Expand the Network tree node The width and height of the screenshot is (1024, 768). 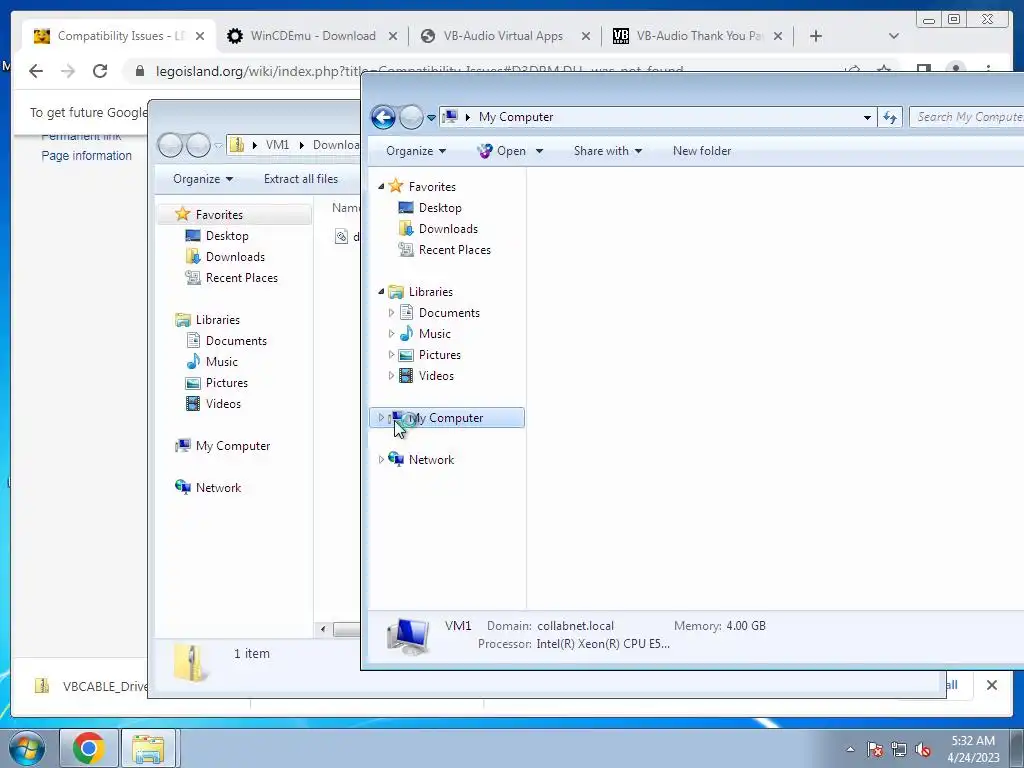click(x=381, y=460)
